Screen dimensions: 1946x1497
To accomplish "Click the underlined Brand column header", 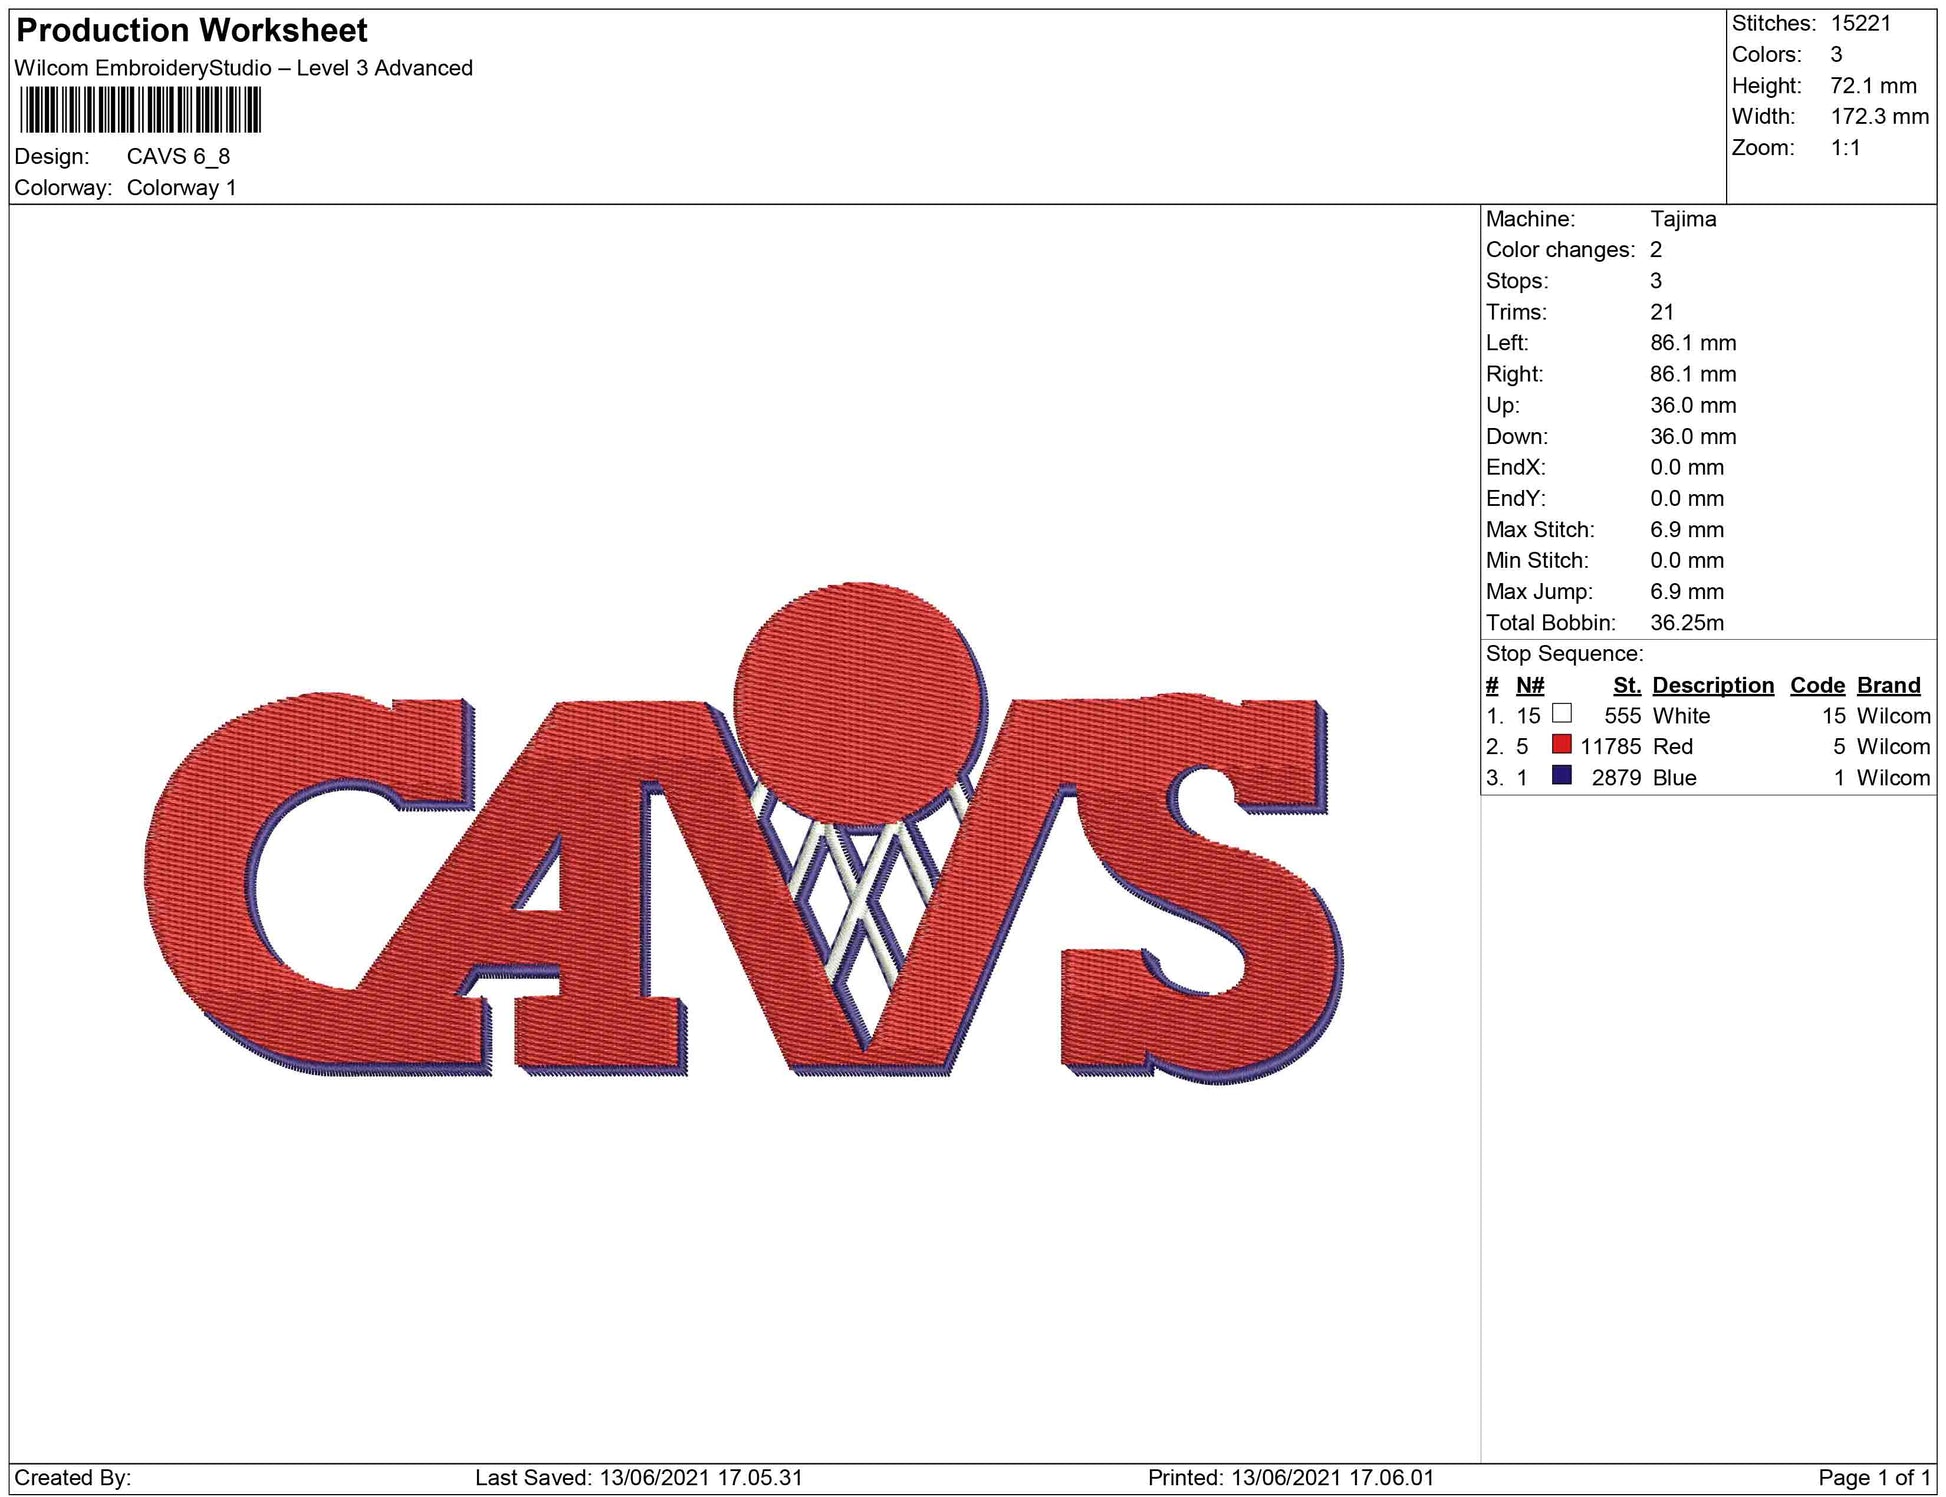I will point(1888,685).
